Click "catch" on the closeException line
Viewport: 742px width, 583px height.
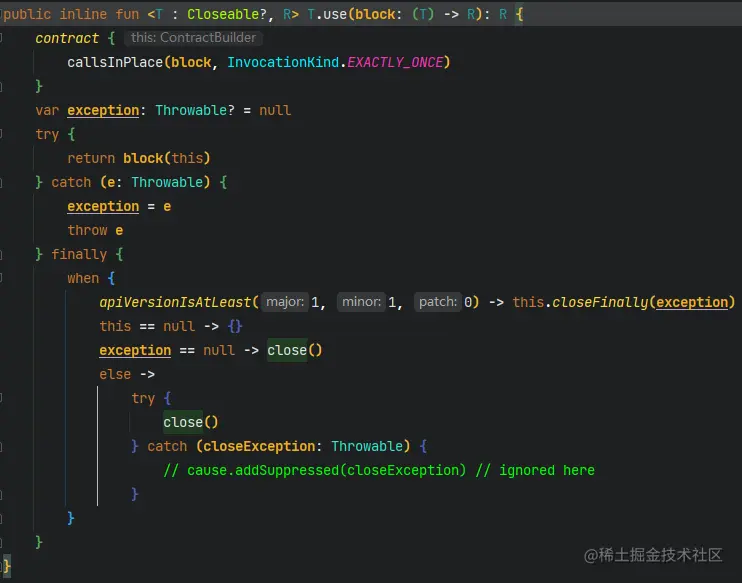[x=167, y=447]
